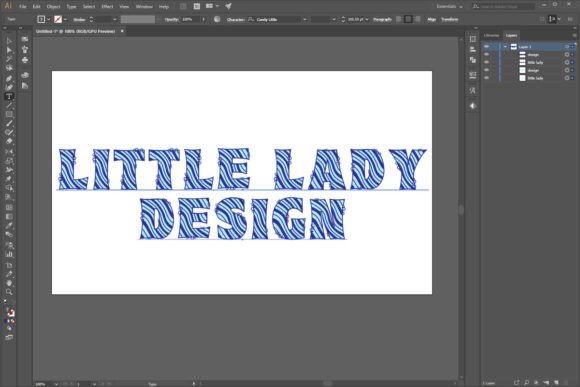Select the Type tool
The height and width of the screenshot is (387, 580).
click(9, 97)
